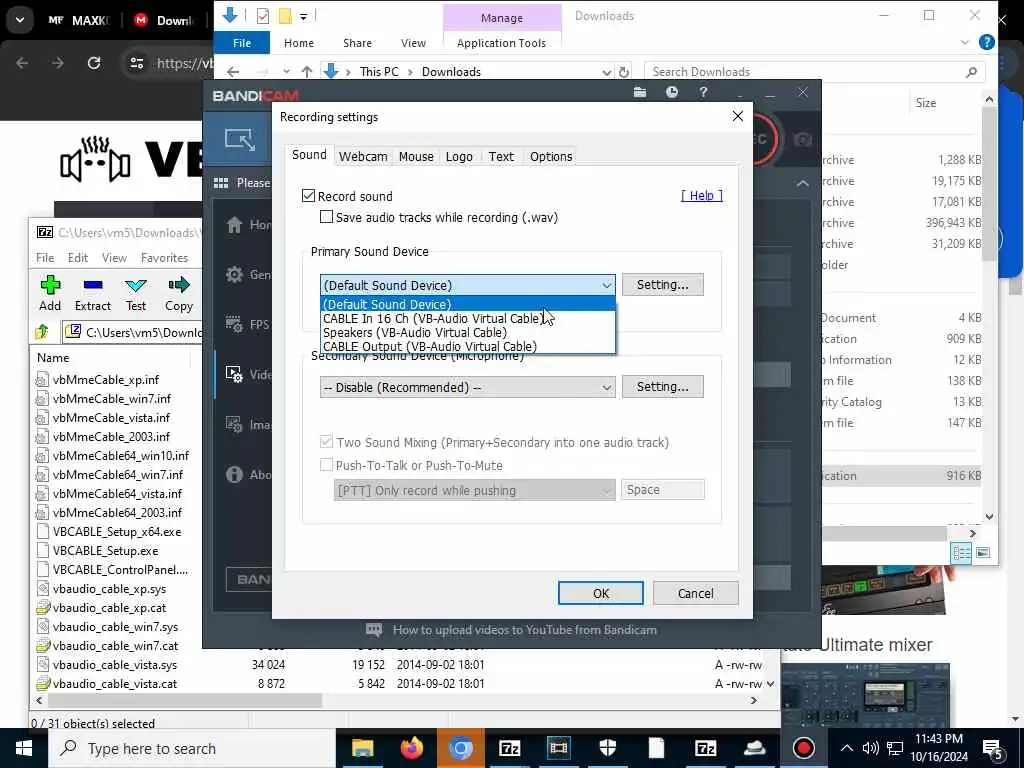The height and width of the screenshot is (768, 1024).
Task: Open Bandicam schedule clock icon
Action: tap(671, 93)
